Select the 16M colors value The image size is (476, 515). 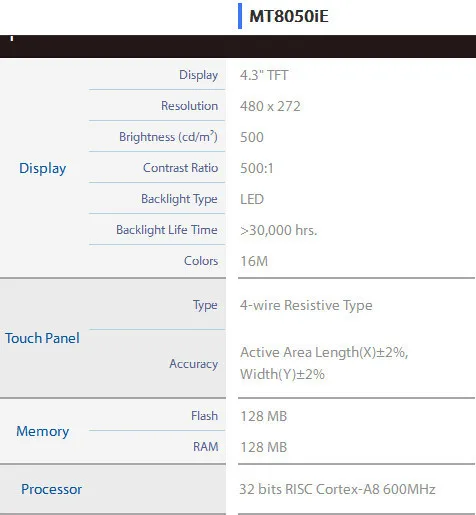click(254, 261)
